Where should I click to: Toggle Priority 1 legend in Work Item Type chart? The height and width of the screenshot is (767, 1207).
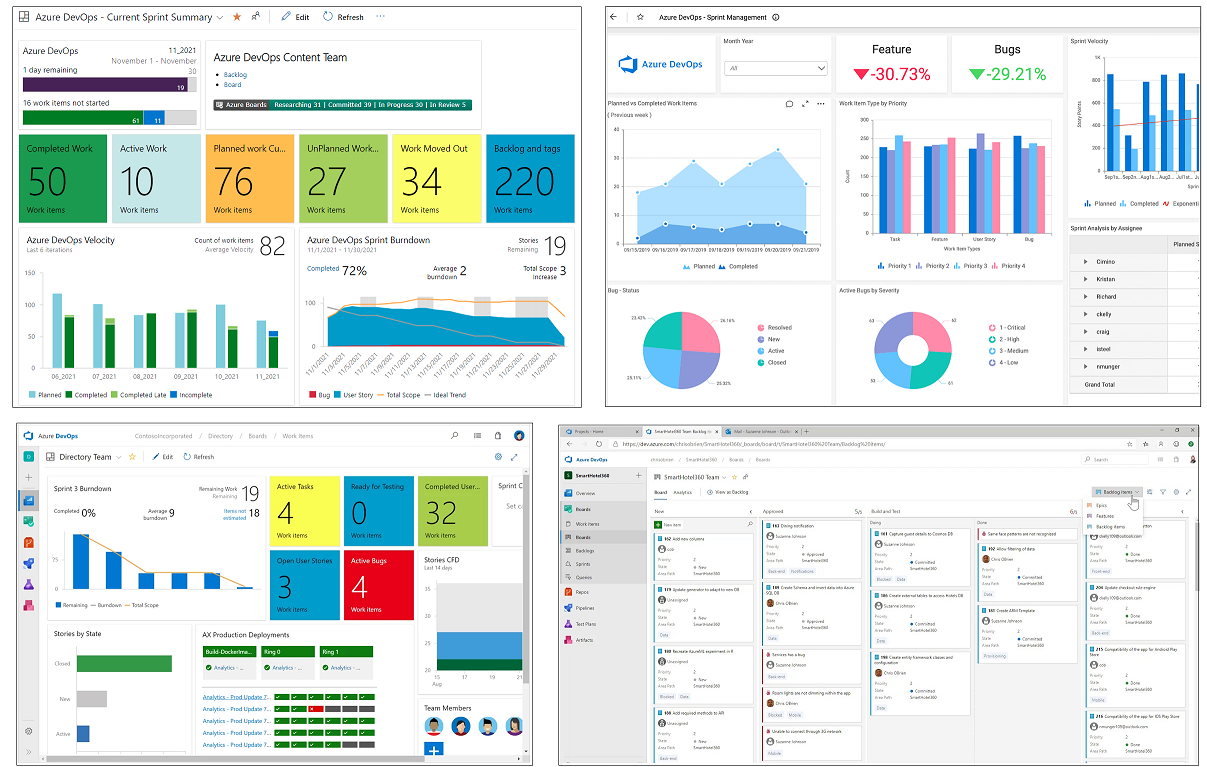(894, 266)
